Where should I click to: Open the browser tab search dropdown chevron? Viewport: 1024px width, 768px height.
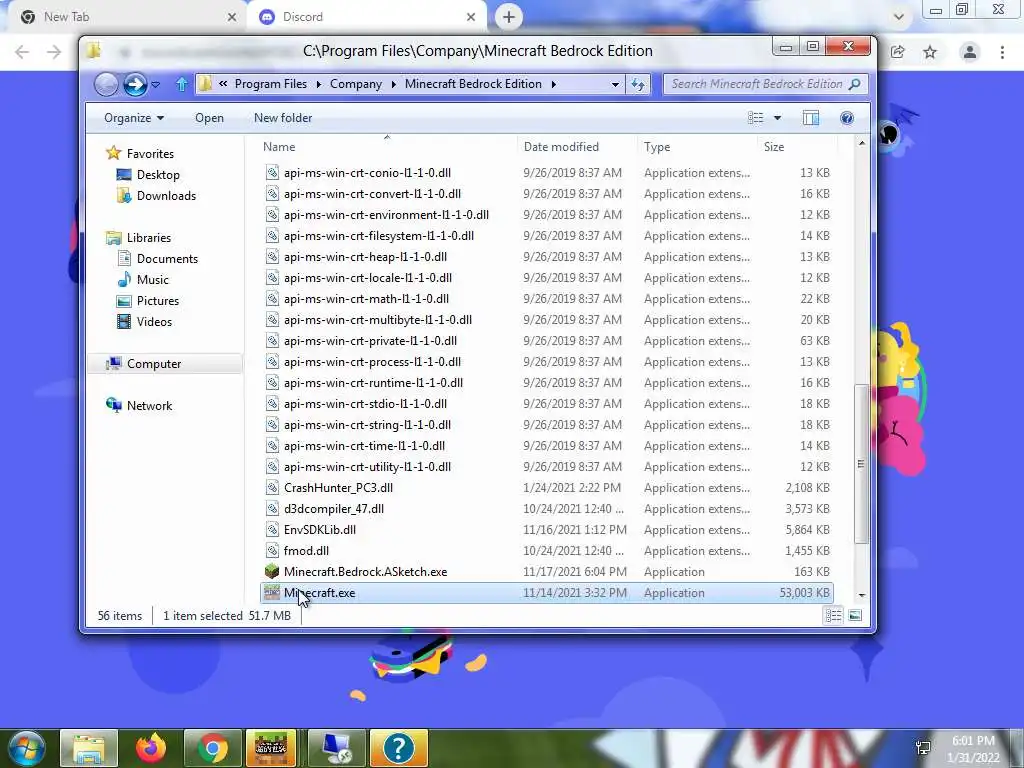tap(899, 17)
